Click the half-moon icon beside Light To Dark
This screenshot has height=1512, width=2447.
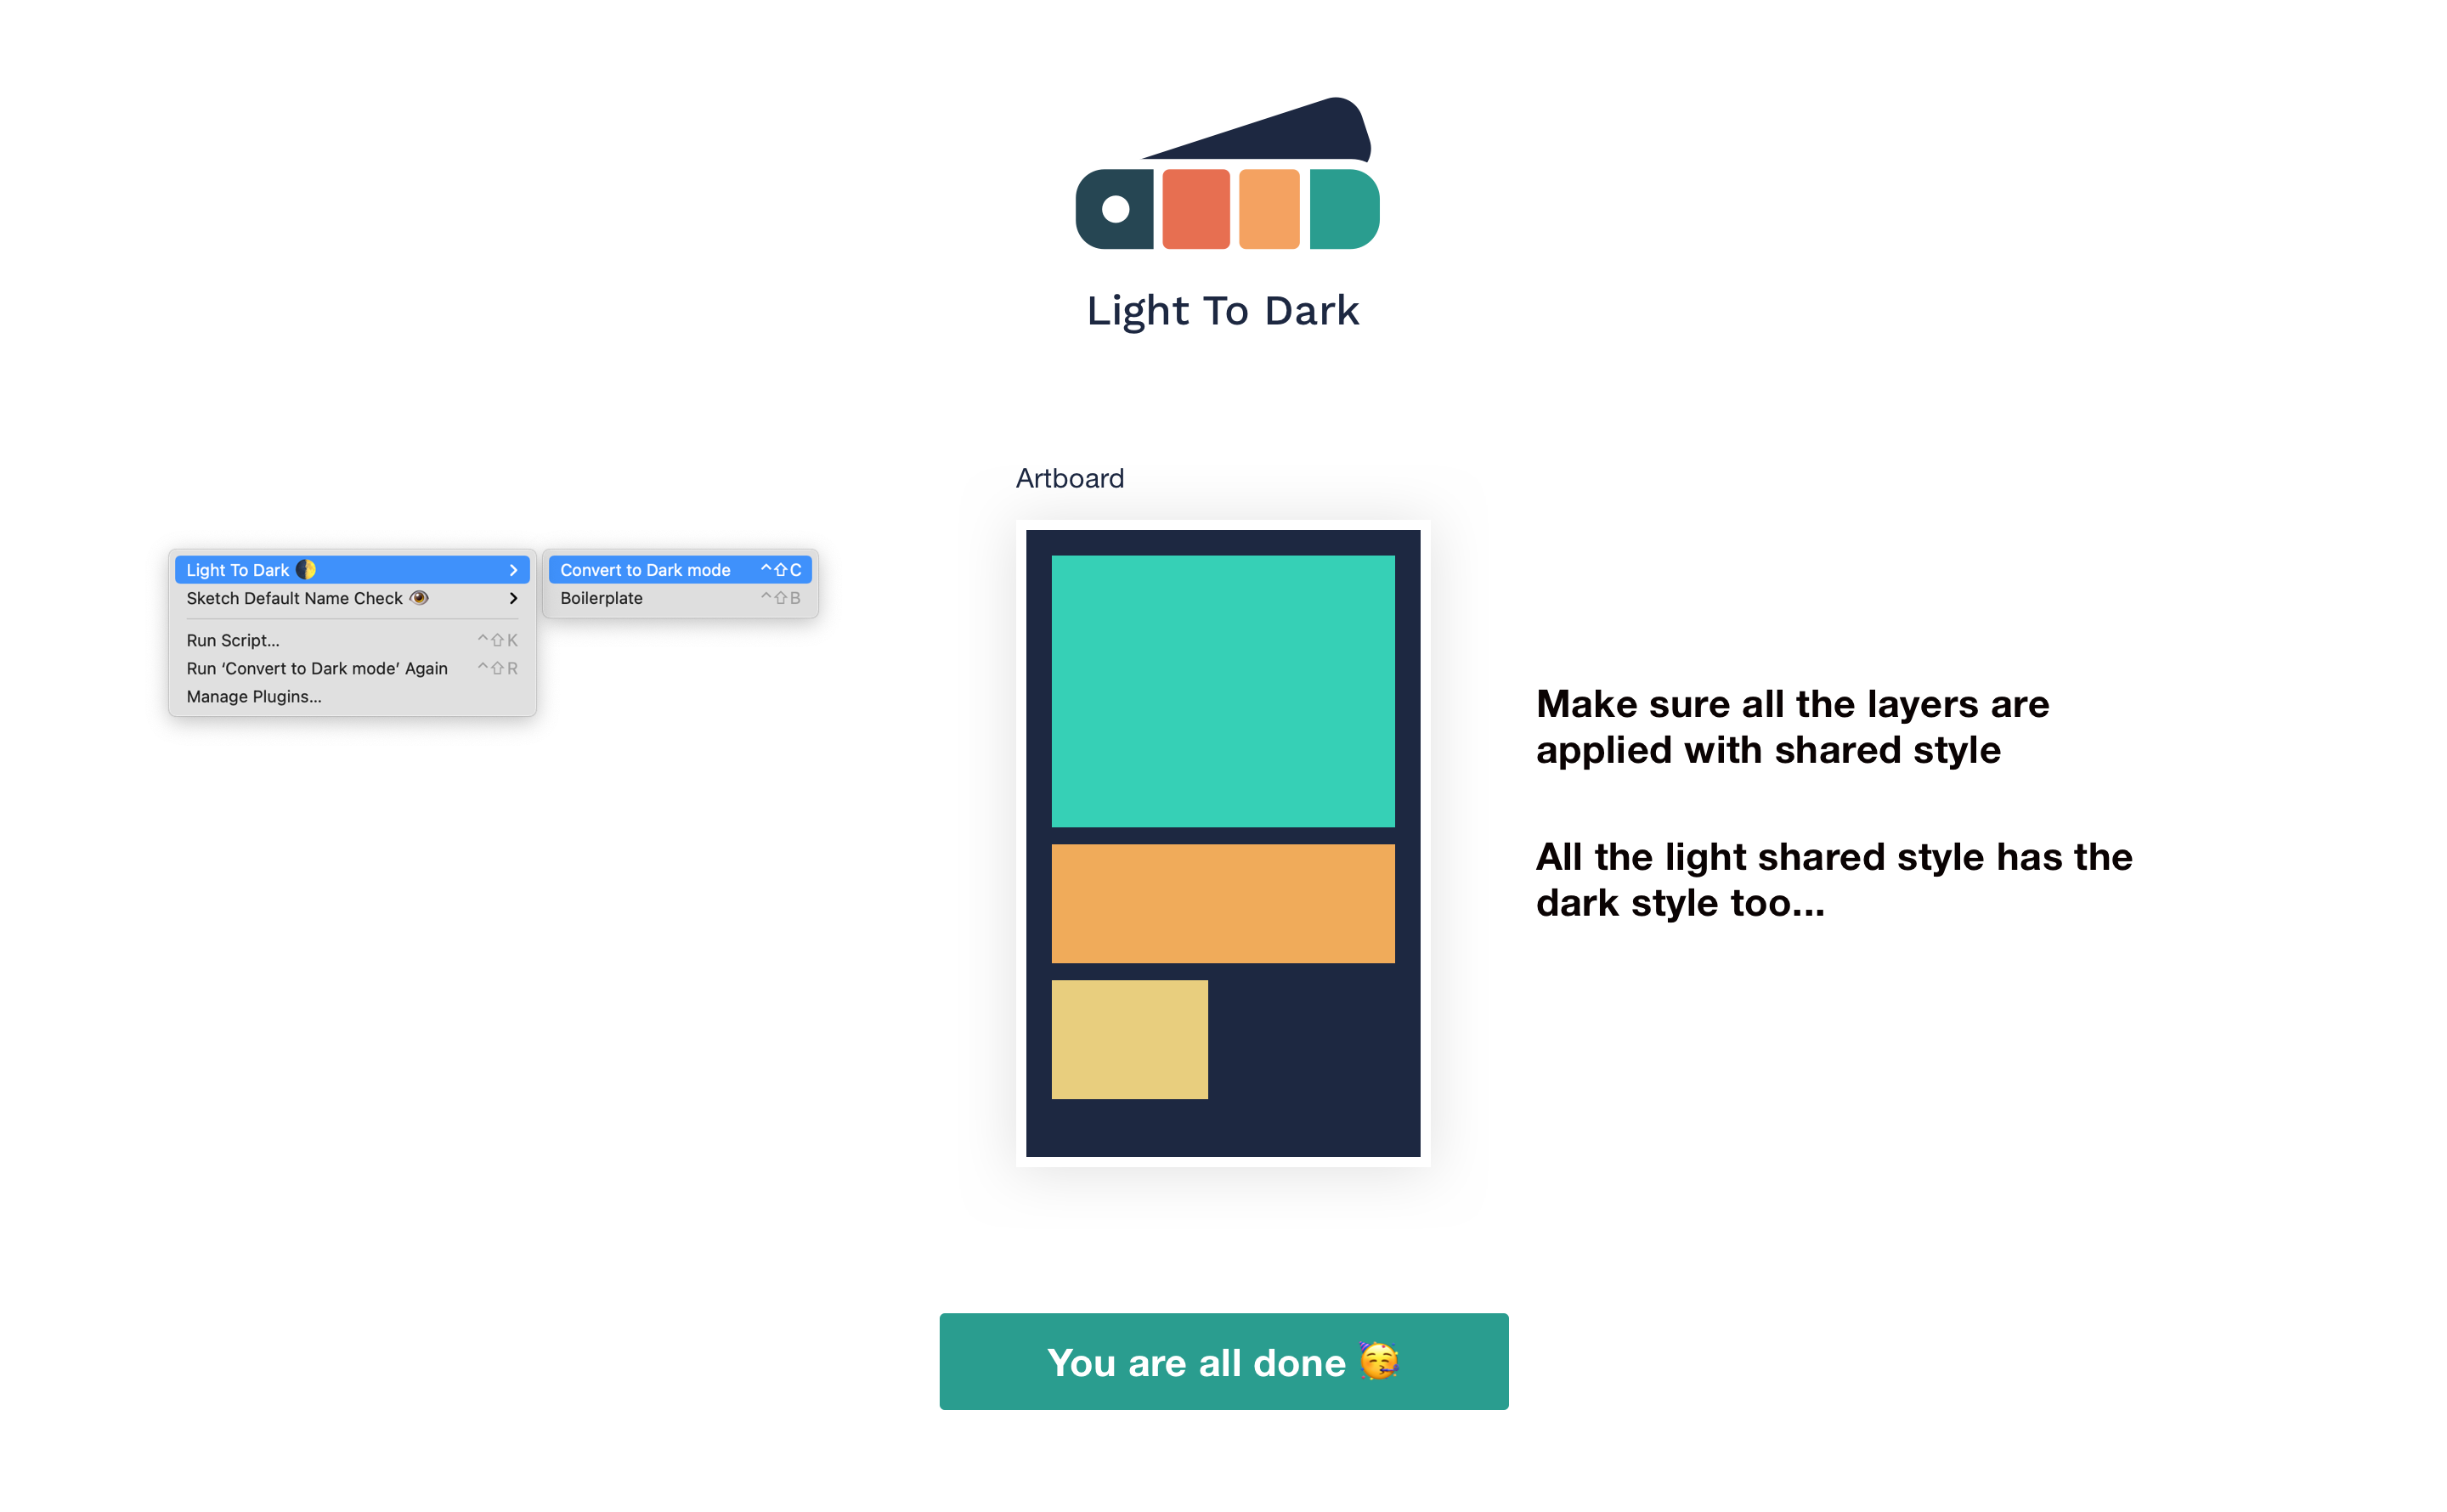[x=307, y=569]
